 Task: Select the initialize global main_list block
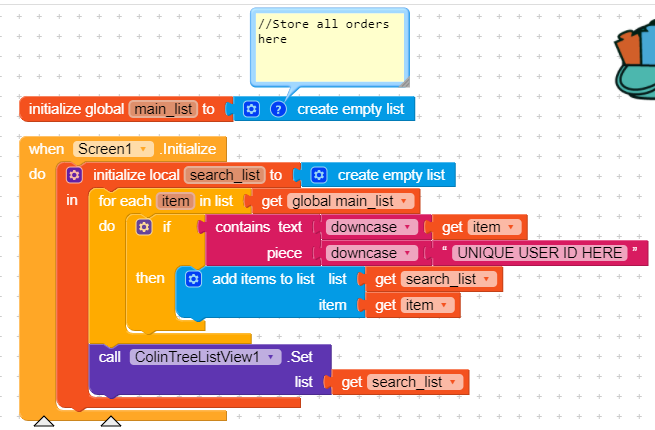coord(76,109)
